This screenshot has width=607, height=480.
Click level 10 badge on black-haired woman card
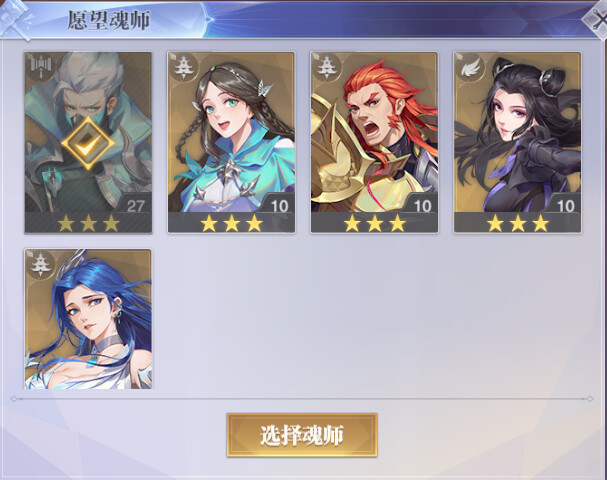coord(565,206)
